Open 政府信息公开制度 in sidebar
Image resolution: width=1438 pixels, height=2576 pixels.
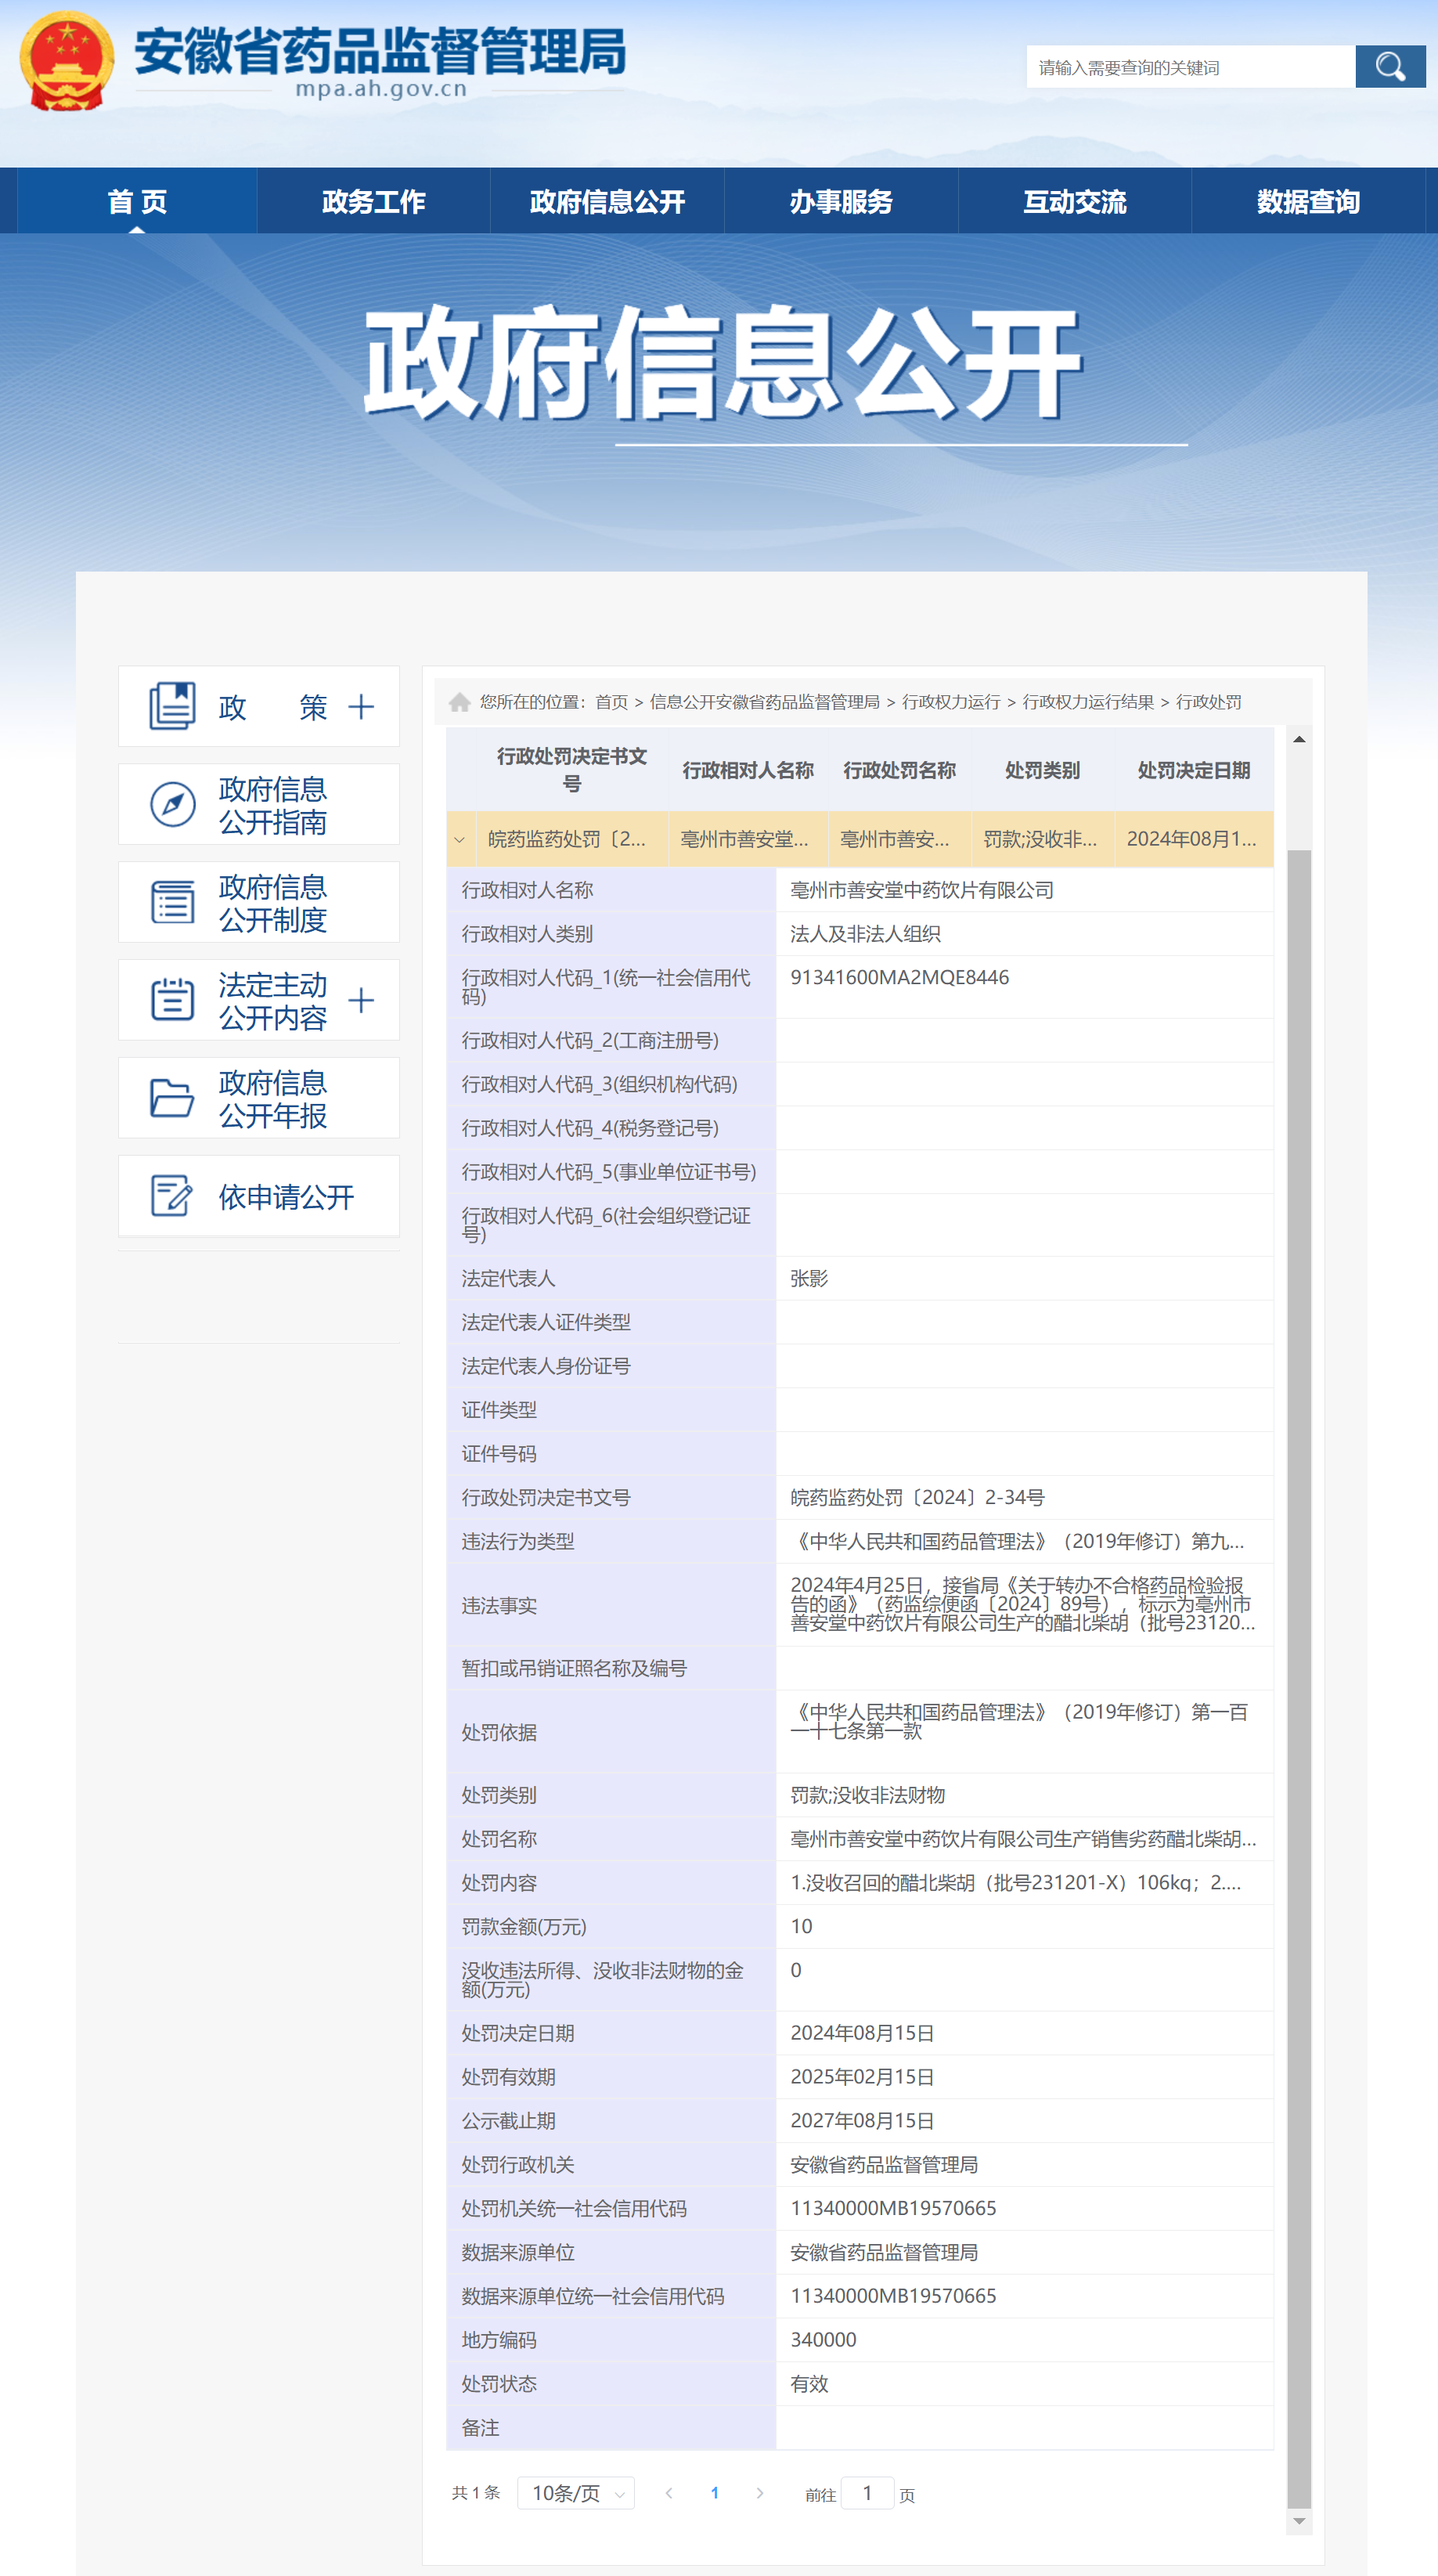coord(259,902)
